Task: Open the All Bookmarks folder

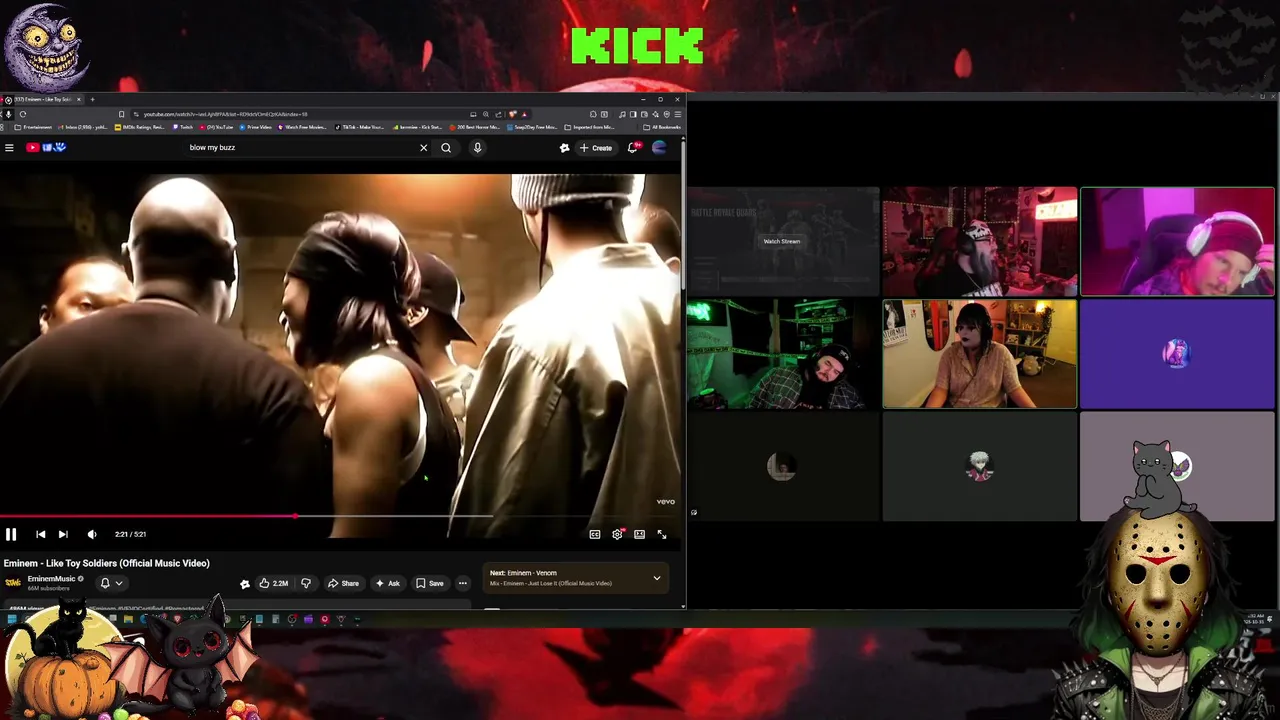Action: pyautogui.click(x=662, y=127)
